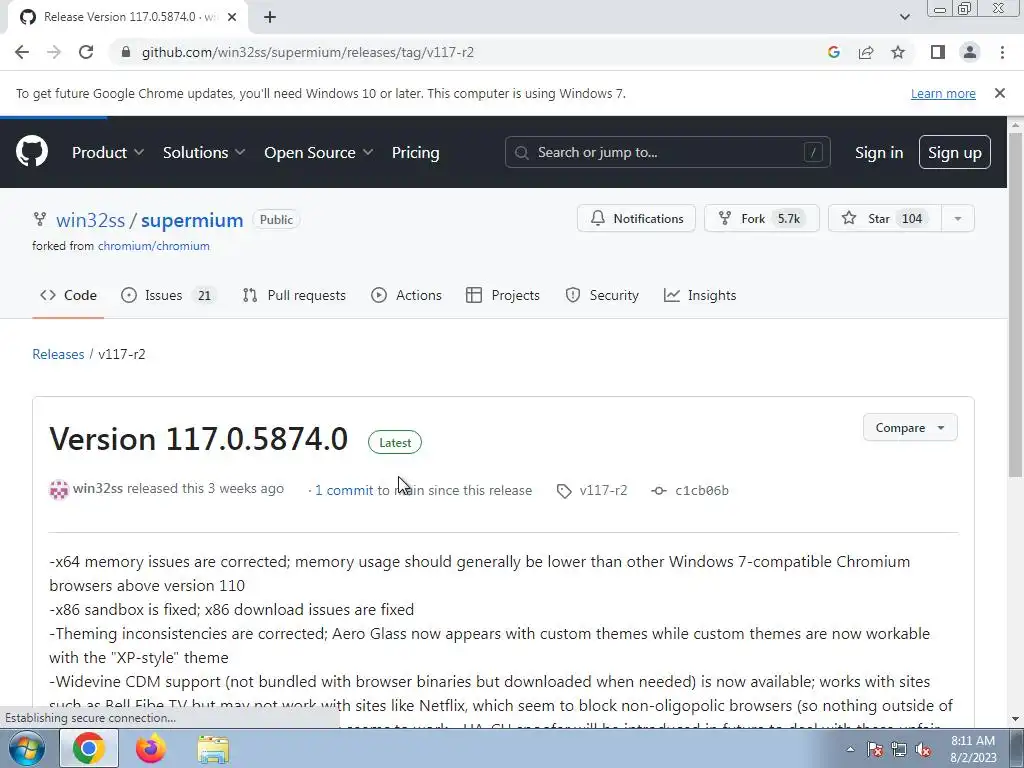
Task: View site security lock info
Action: [127, 52]
